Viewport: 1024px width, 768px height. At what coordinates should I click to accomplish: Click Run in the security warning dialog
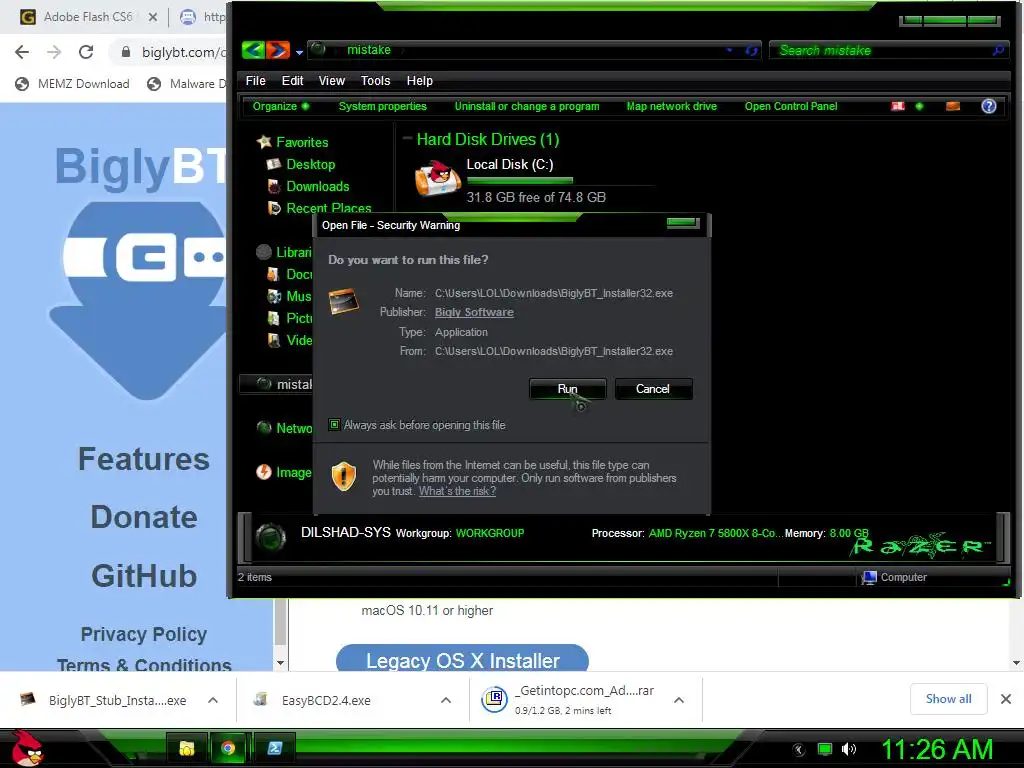(x=568, y=389)
